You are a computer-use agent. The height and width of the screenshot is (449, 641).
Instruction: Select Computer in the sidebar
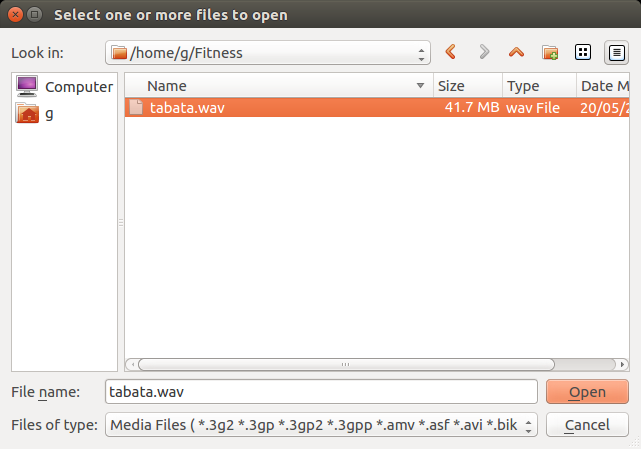click(x=66, y=86)
